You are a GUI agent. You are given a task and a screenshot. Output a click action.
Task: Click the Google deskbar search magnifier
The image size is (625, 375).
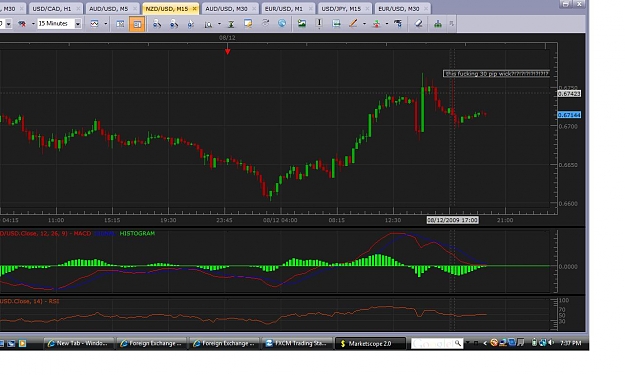pos(458,343)
